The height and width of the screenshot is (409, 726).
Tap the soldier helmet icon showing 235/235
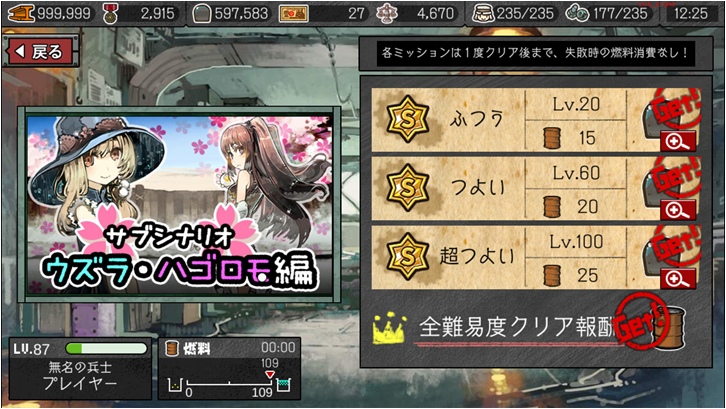(x=483, y=14)
